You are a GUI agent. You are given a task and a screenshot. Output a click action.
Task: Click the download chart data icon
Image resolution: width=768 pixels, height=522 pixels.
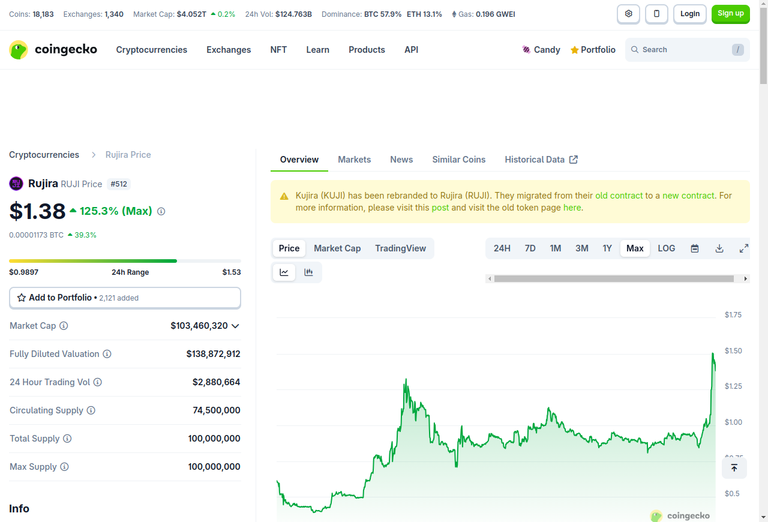pos(719,248)
